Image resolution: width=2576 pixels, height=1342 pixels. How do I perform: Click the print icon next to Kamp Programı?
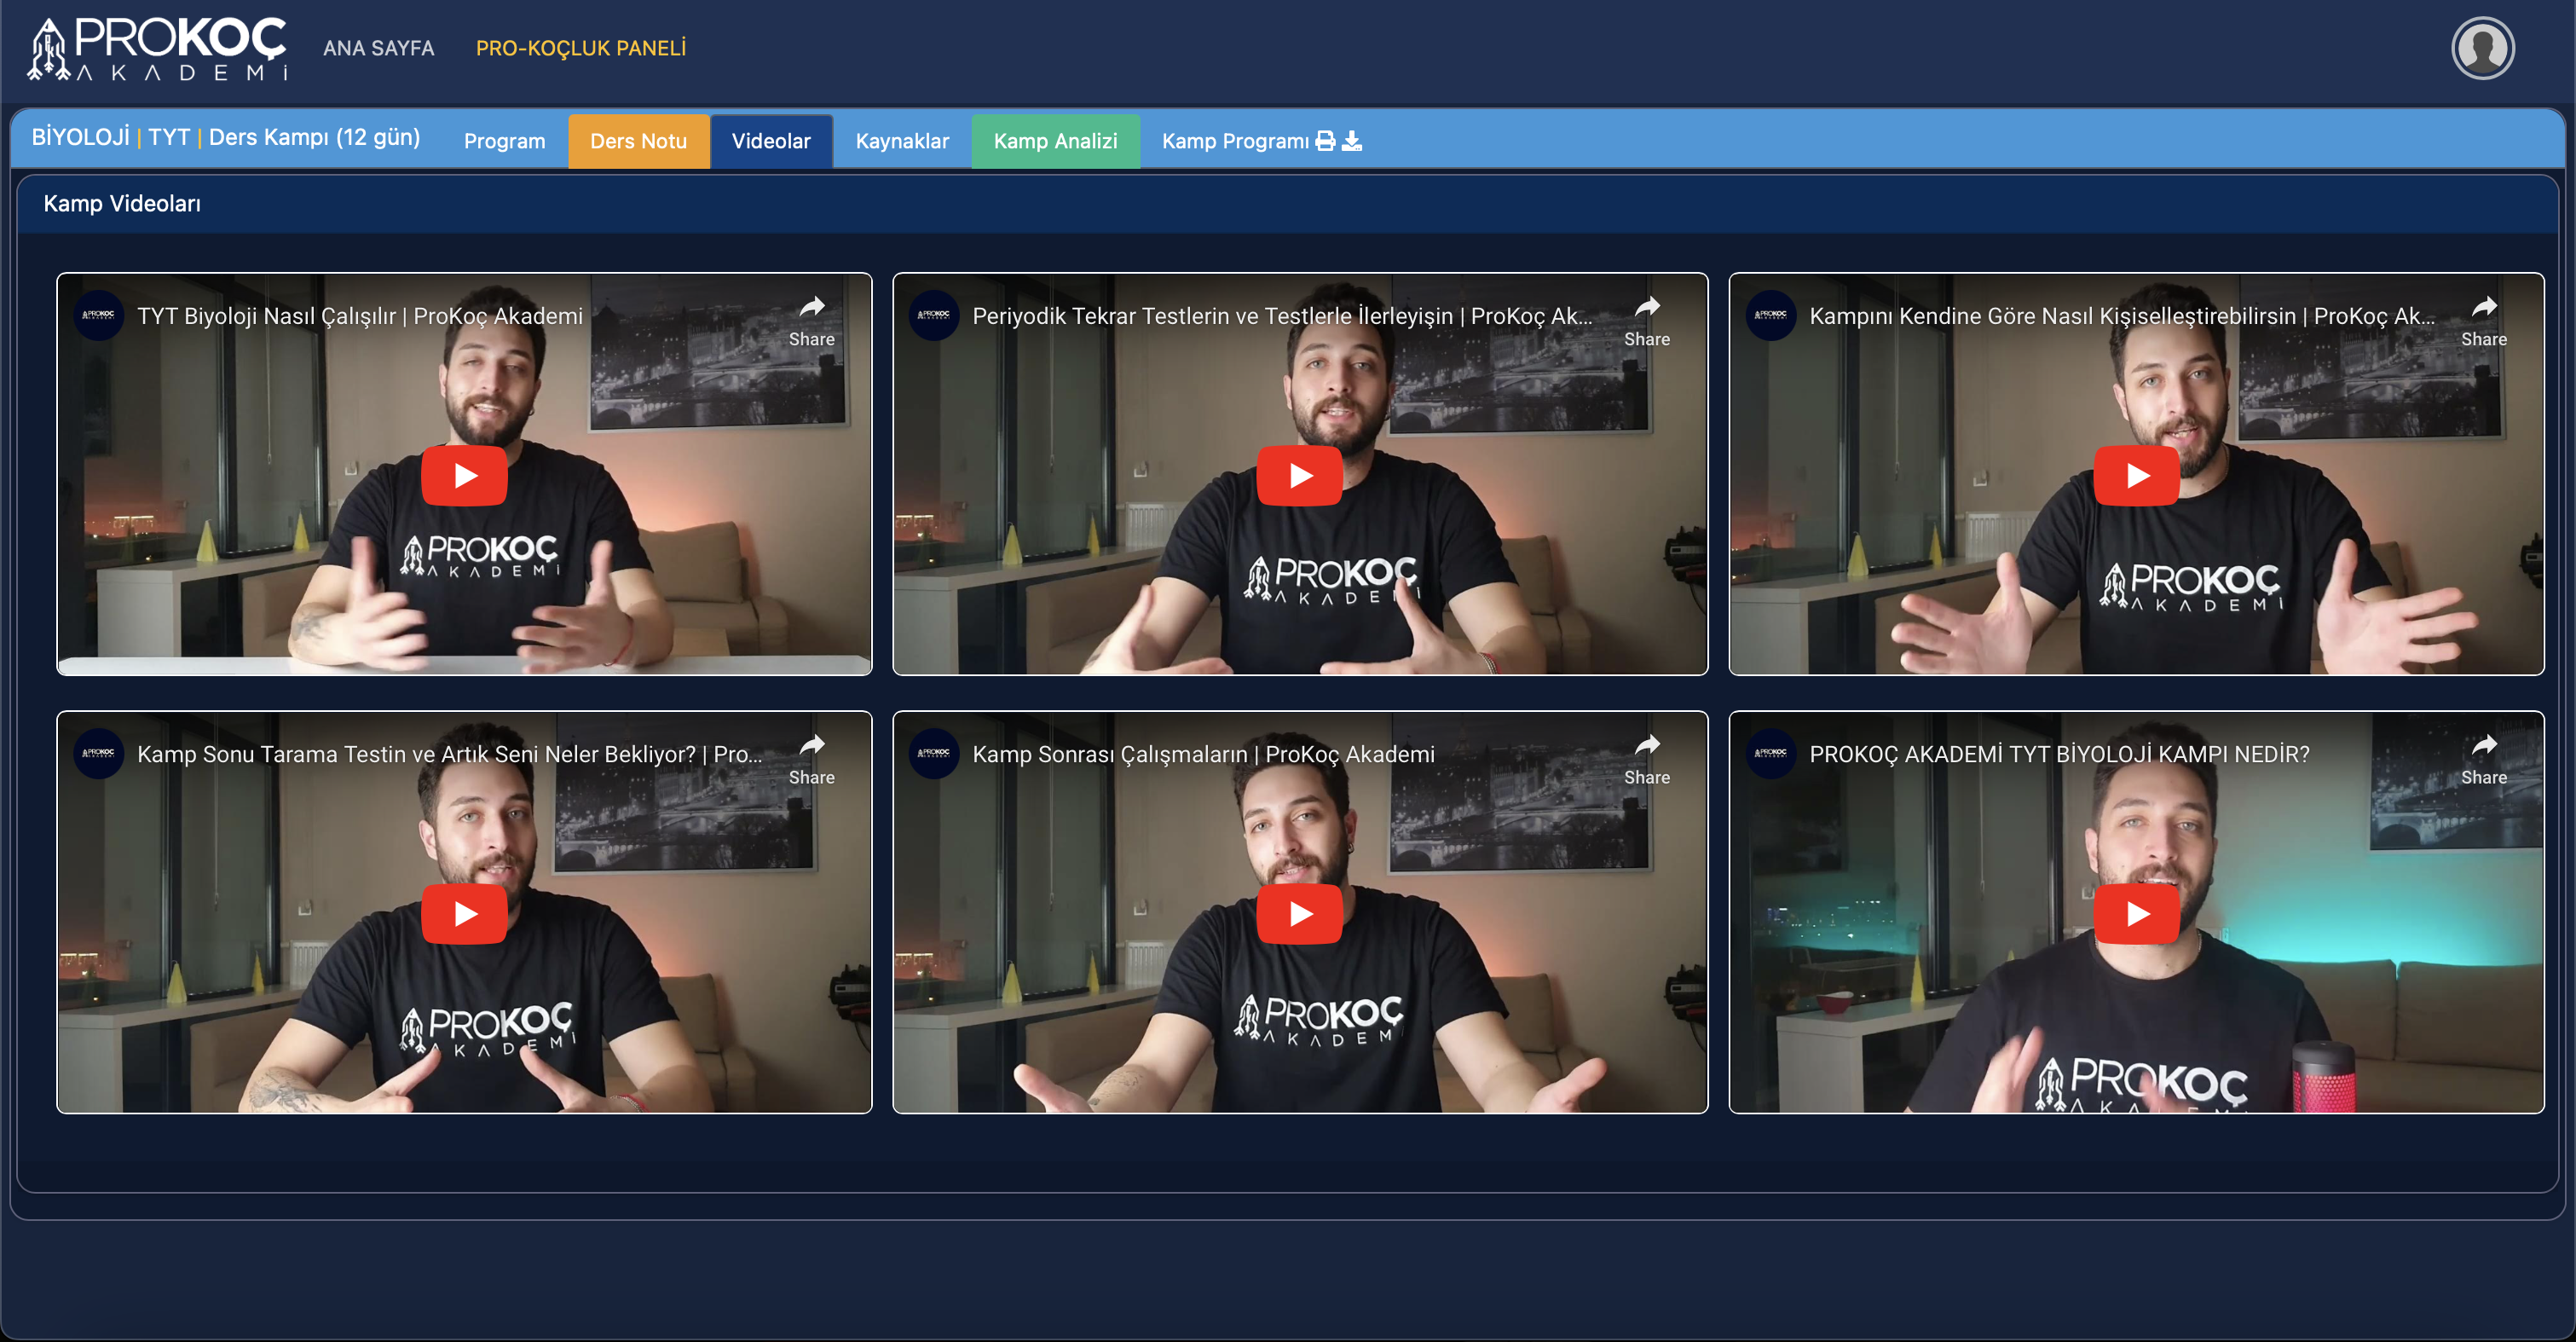tap(1325, 141)
